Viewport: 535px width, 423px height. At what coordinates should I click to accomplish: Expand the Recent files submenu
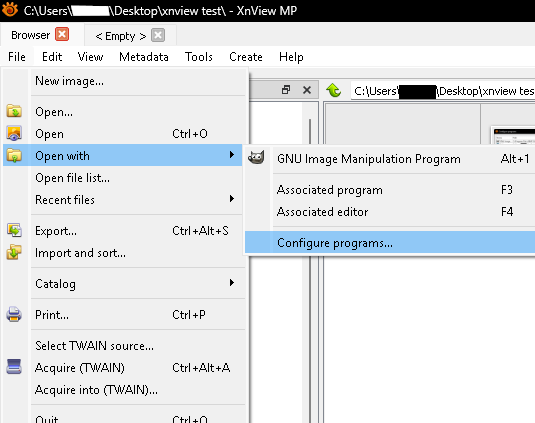pyautogui.click(x=123, y=200)
